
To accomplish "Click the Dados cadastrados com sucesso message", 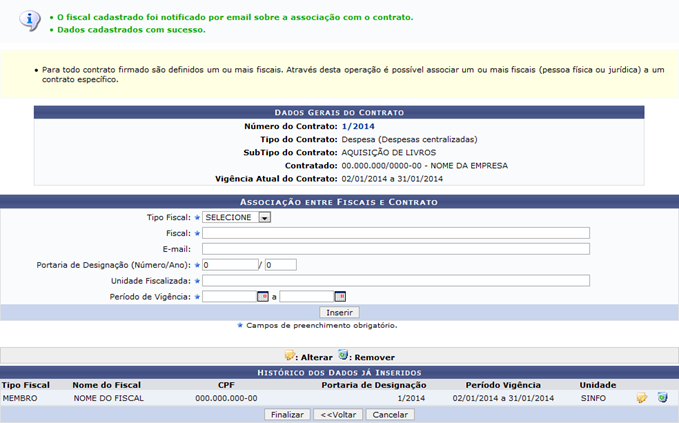I will pos(131,30).
